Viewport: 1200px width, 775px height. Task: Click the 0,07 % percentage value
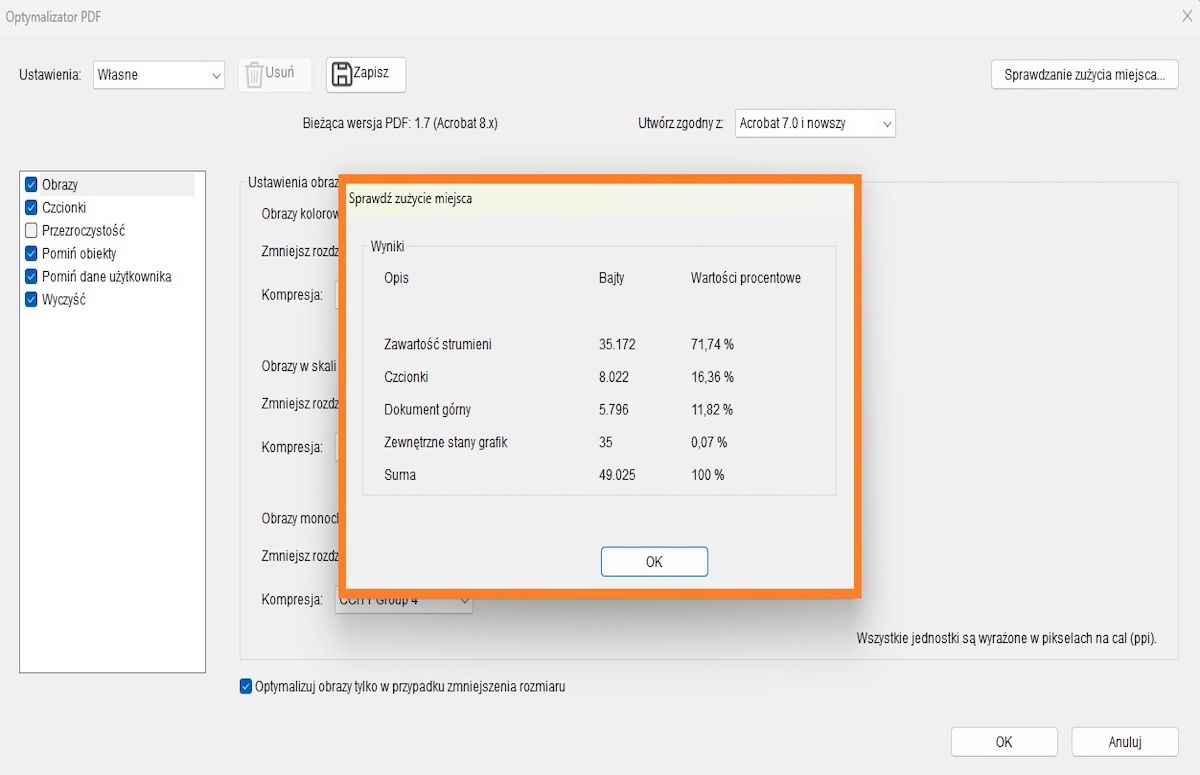pos(709,442)
